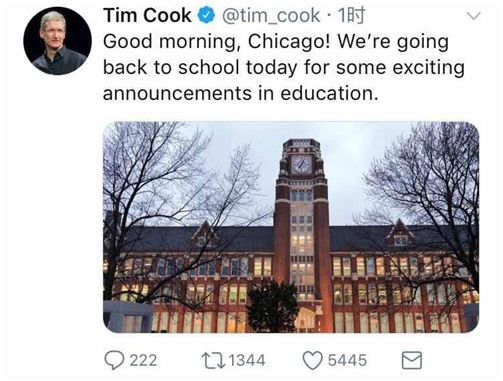Click the lit tower entrance in the photo
Screen dimensions: 503x381
click(306, 319)
